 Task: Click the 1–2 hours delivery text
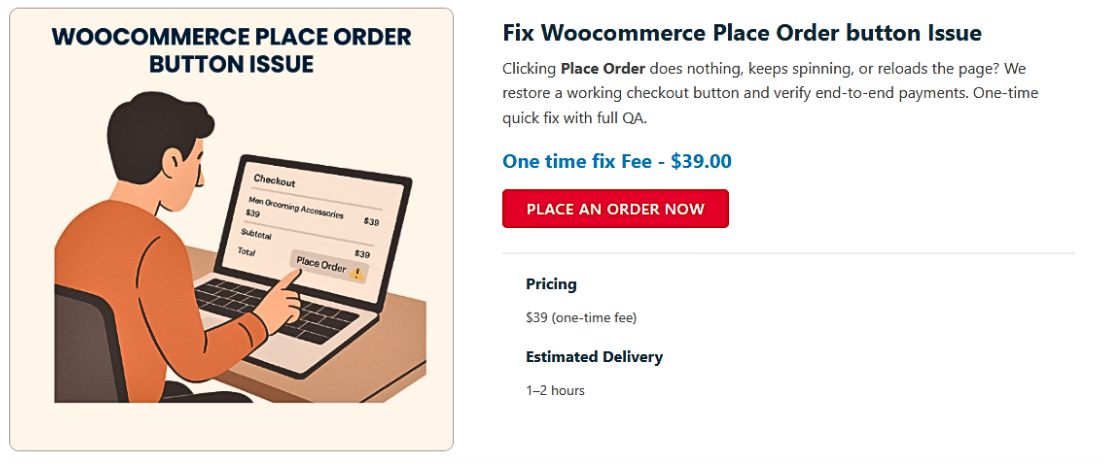point(555,390)
